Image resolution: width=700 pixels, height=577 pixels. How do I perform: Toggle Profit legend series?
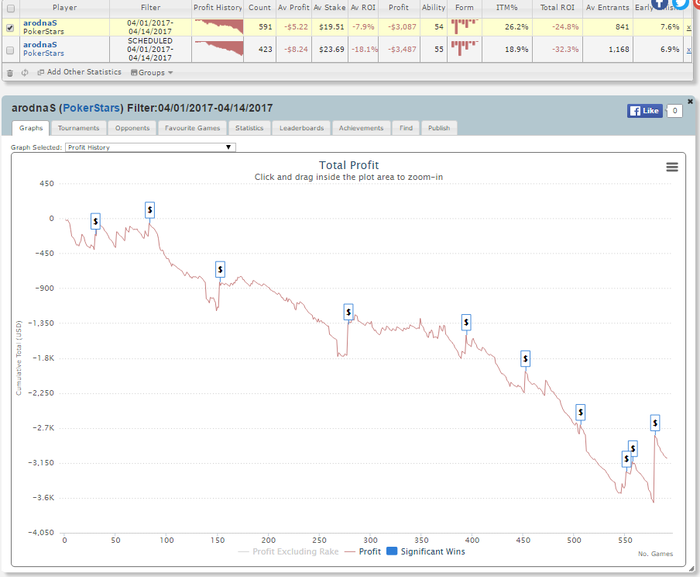pyautogui.click(x=363, y=552)
